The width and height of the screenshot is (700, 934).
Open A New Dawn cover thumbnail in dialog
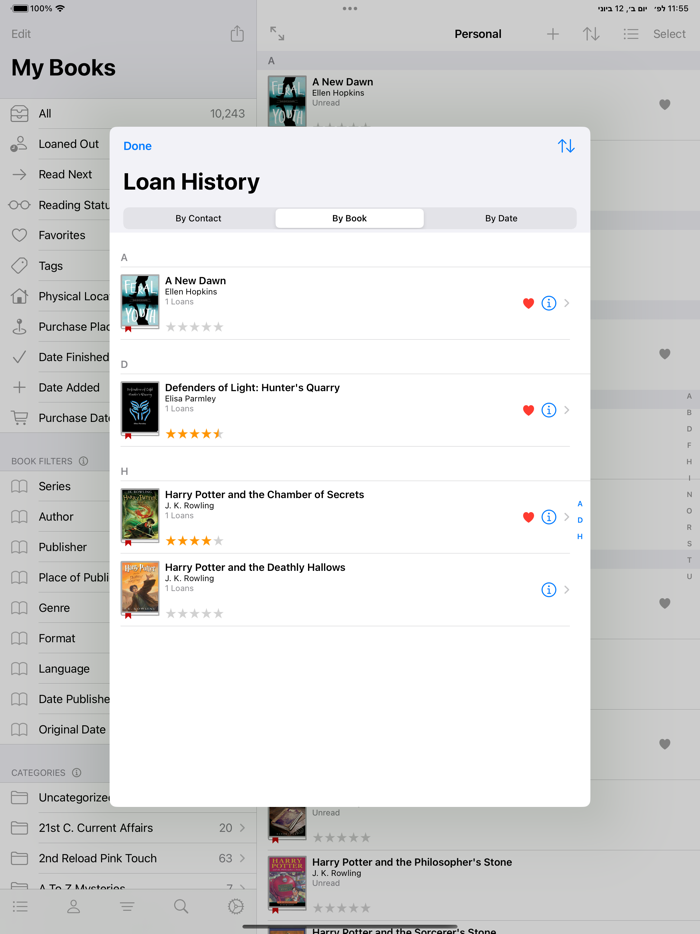140,302
